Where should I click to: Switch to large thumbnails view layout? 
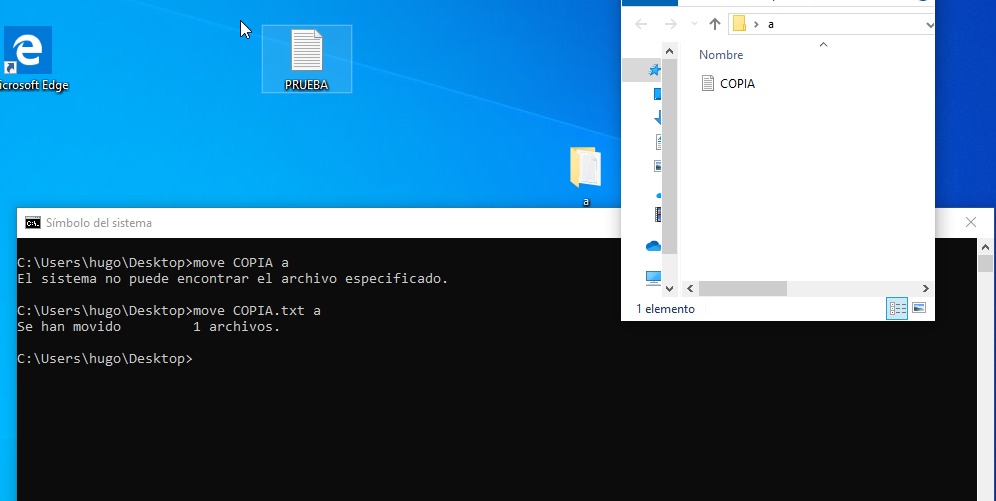coord(919,308)
